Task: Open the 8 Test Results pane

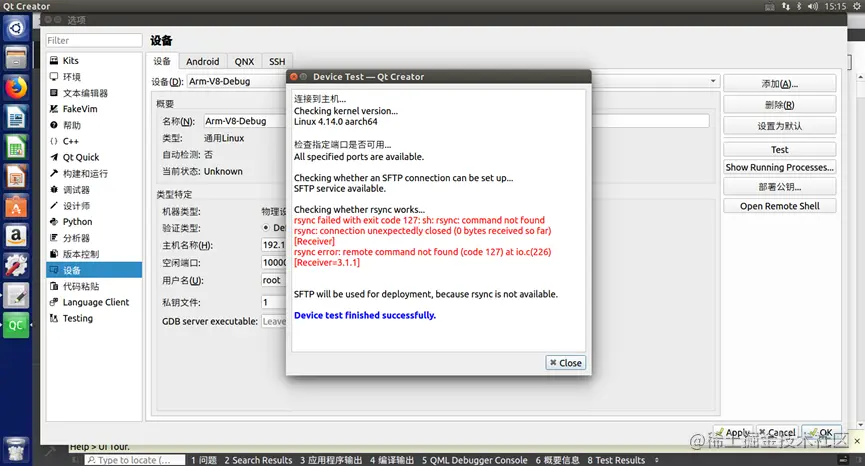Action: 616,460
